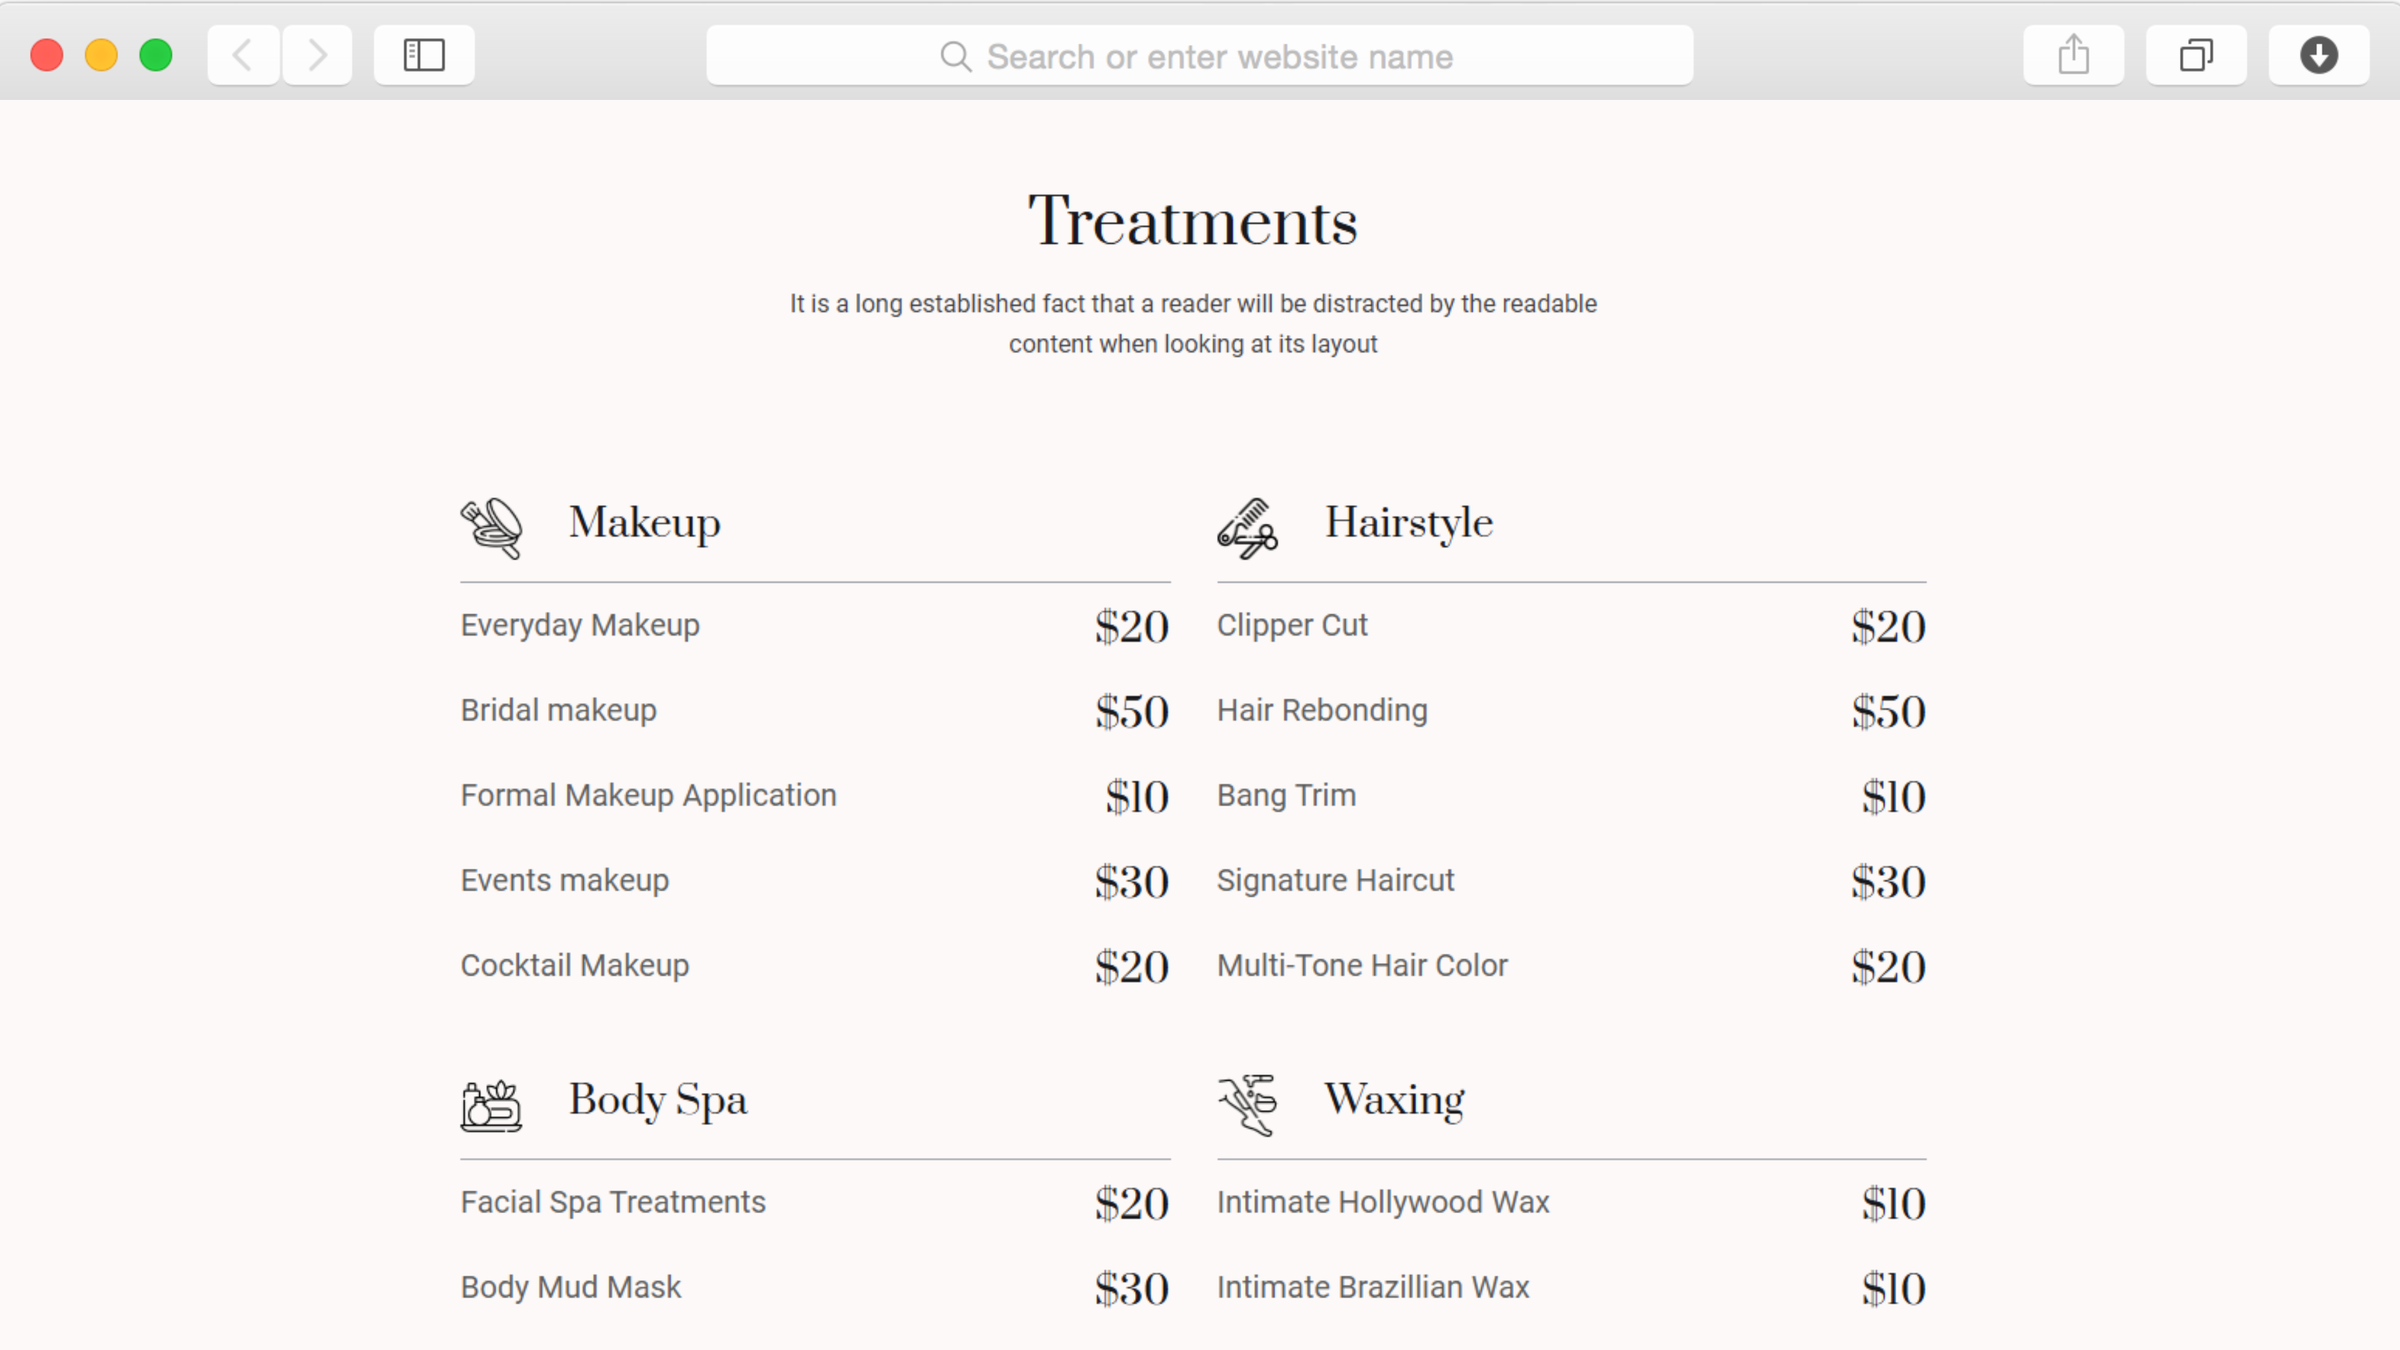Screen dimensions: 2400x1350
Task: Show all tabs overview icon
Action: (2196, 55)
